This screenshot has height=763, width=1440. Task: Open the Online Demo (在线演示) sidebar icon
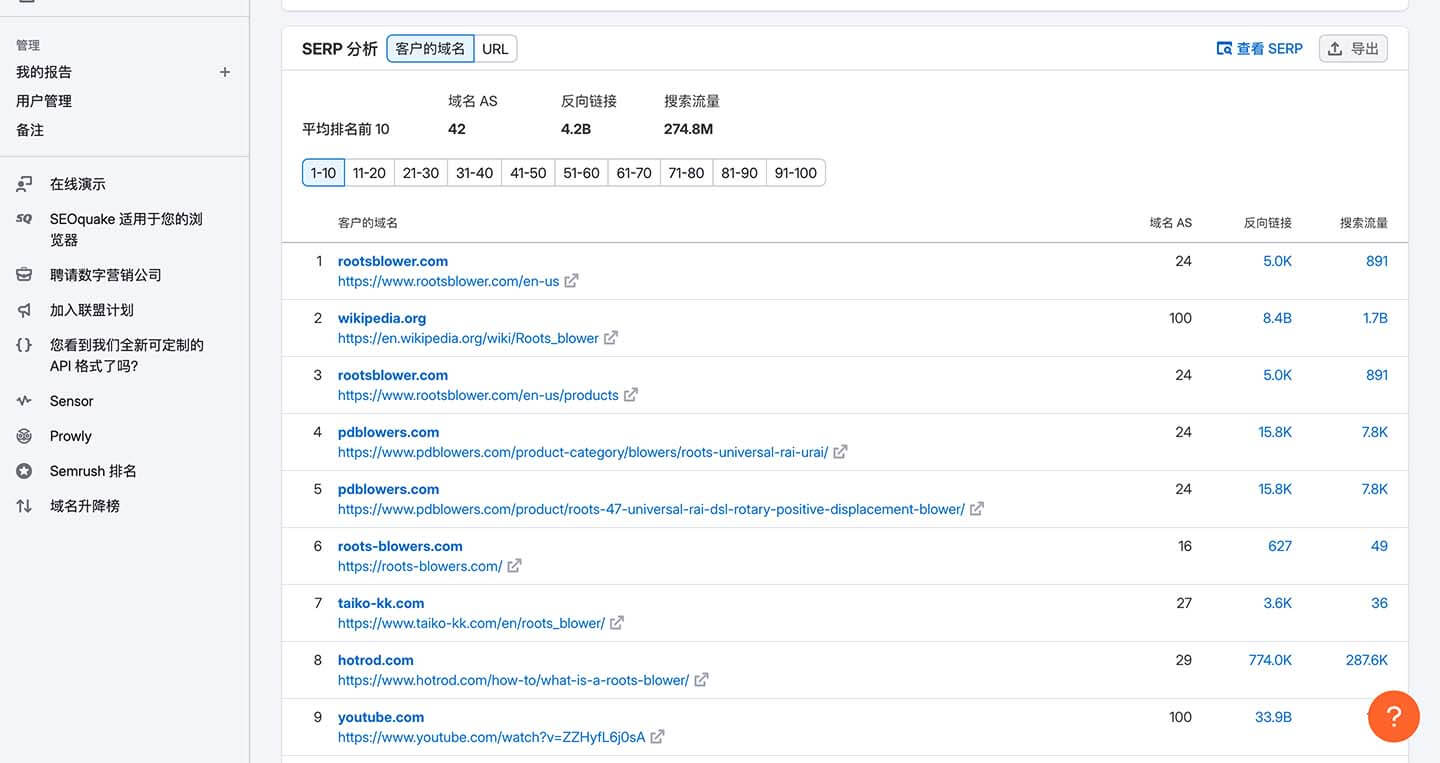[x=24, y=184]
